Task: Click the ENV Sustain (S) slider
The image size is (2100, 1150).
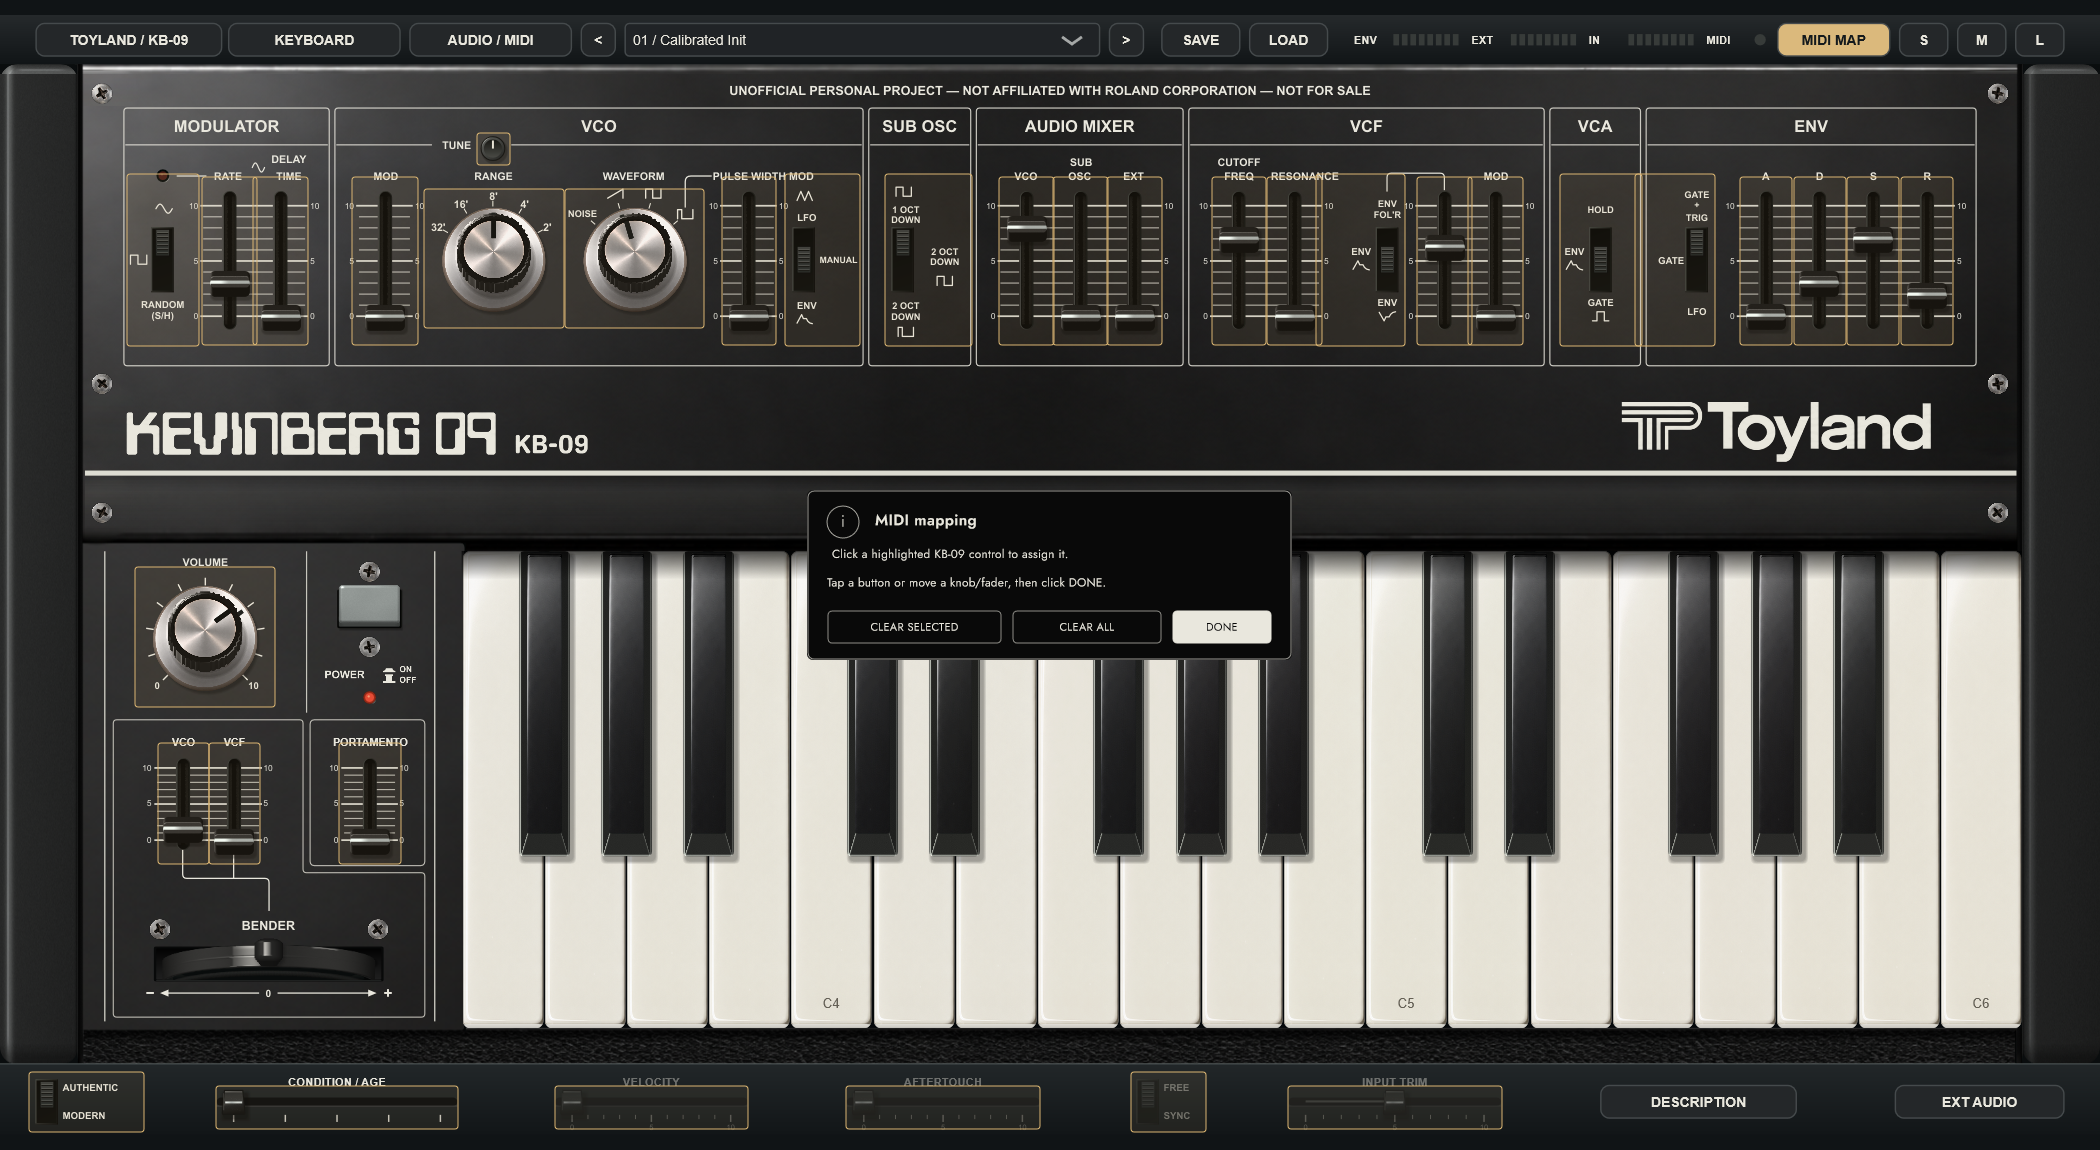Action: tap(1873, 260)
